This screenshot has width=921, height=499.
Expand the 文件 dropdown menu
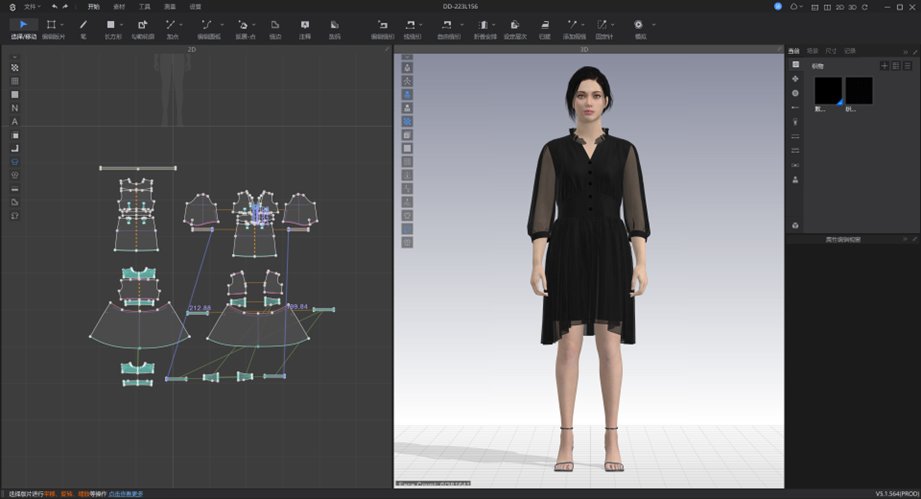tap(32, 6)
